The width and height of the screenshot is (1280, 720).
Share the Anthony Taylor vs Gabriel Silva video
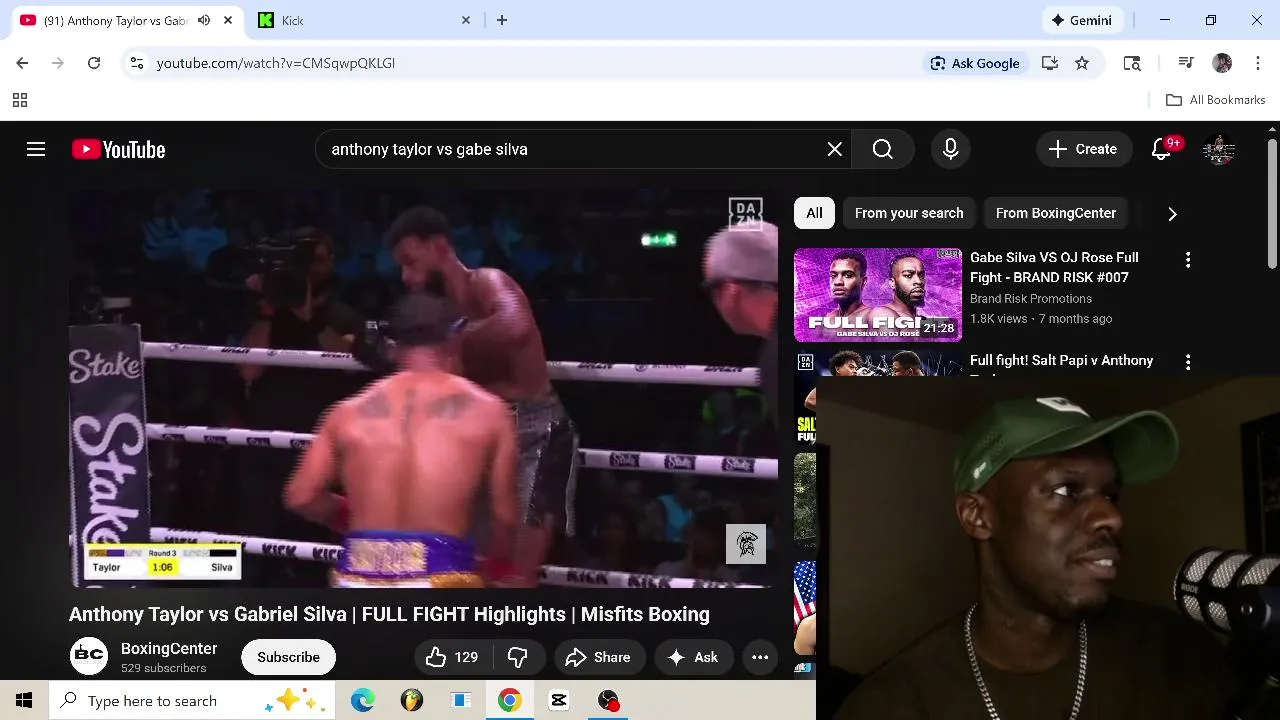[598, 657]
